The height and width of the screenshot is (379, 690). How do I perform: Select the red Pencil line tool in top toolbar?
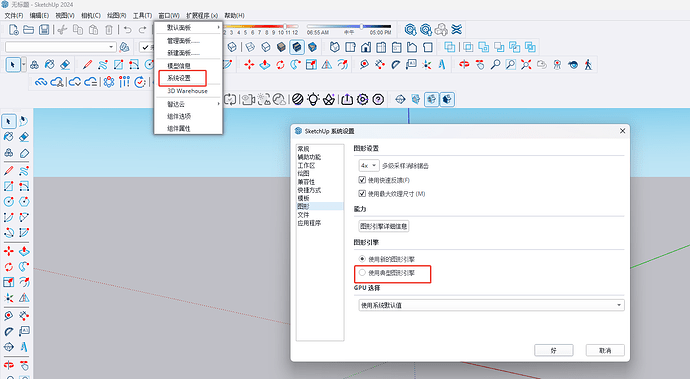tap(87, 65)
